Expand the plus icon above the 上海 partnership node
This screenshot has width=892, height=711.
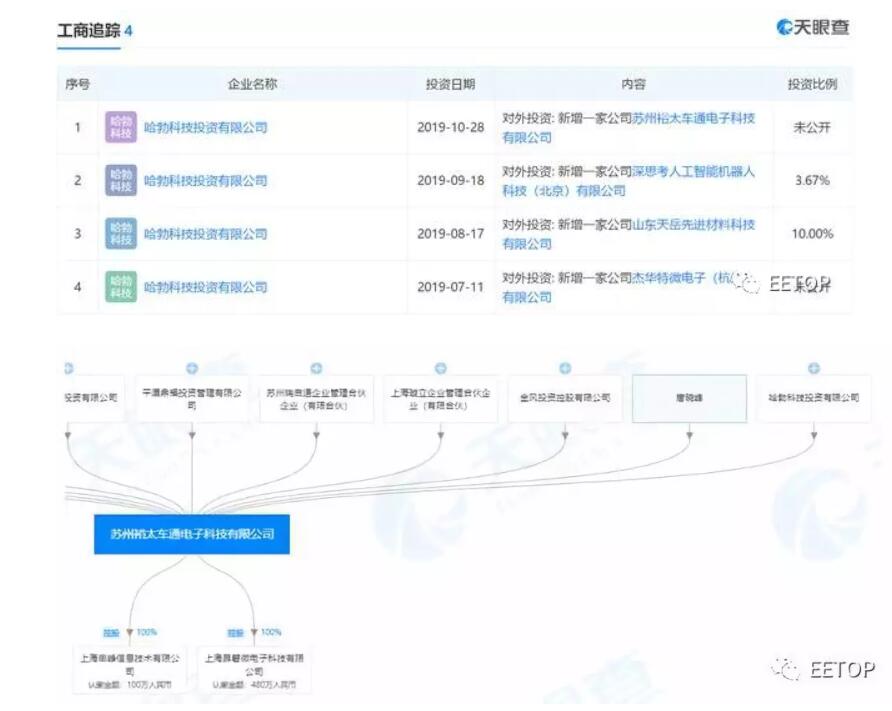[x=441, y=369]
